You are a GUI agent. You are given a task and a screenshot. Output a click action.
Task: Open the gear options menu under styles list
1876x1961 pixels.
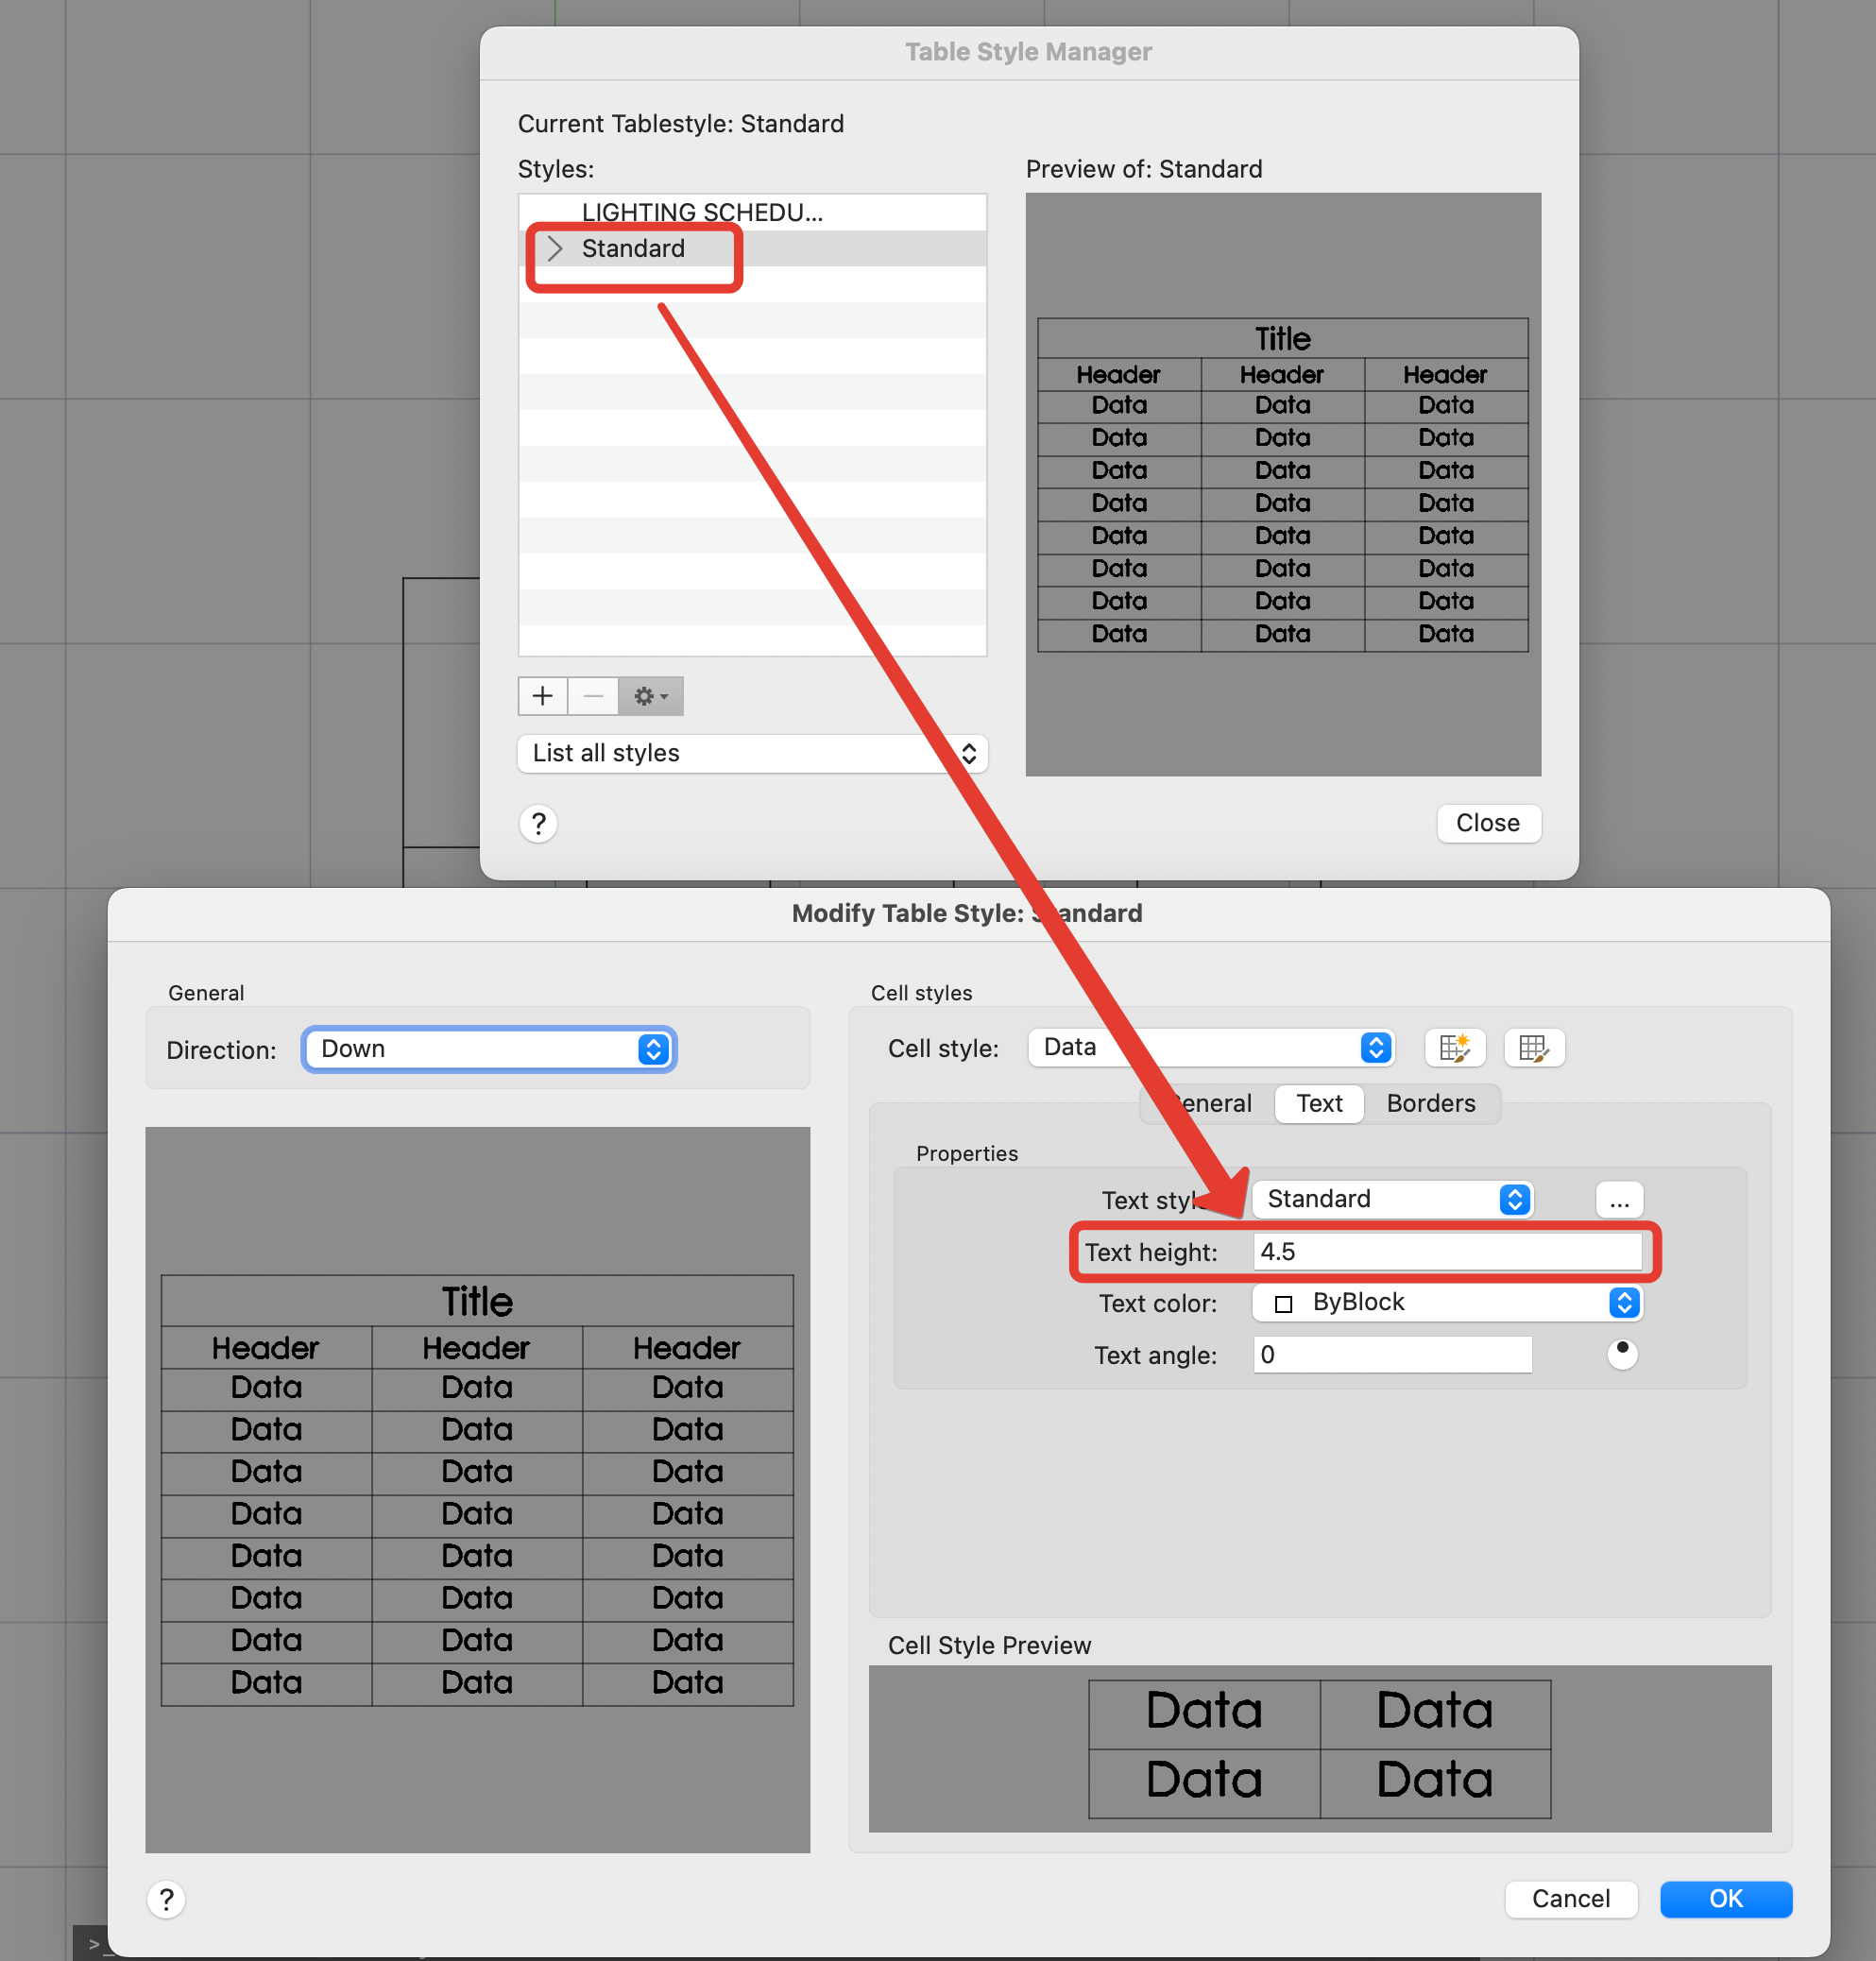pos(650,696)
